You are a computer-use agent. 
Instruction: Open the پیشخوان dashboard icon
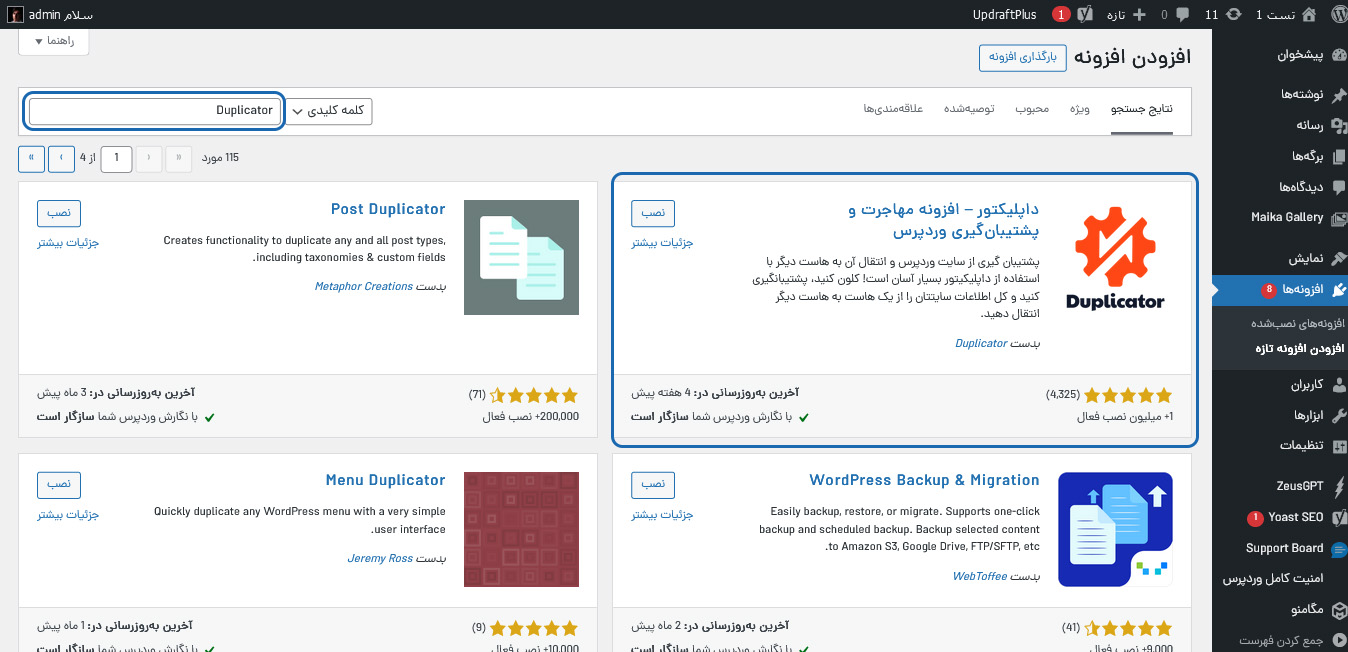tap(1339, 56)
